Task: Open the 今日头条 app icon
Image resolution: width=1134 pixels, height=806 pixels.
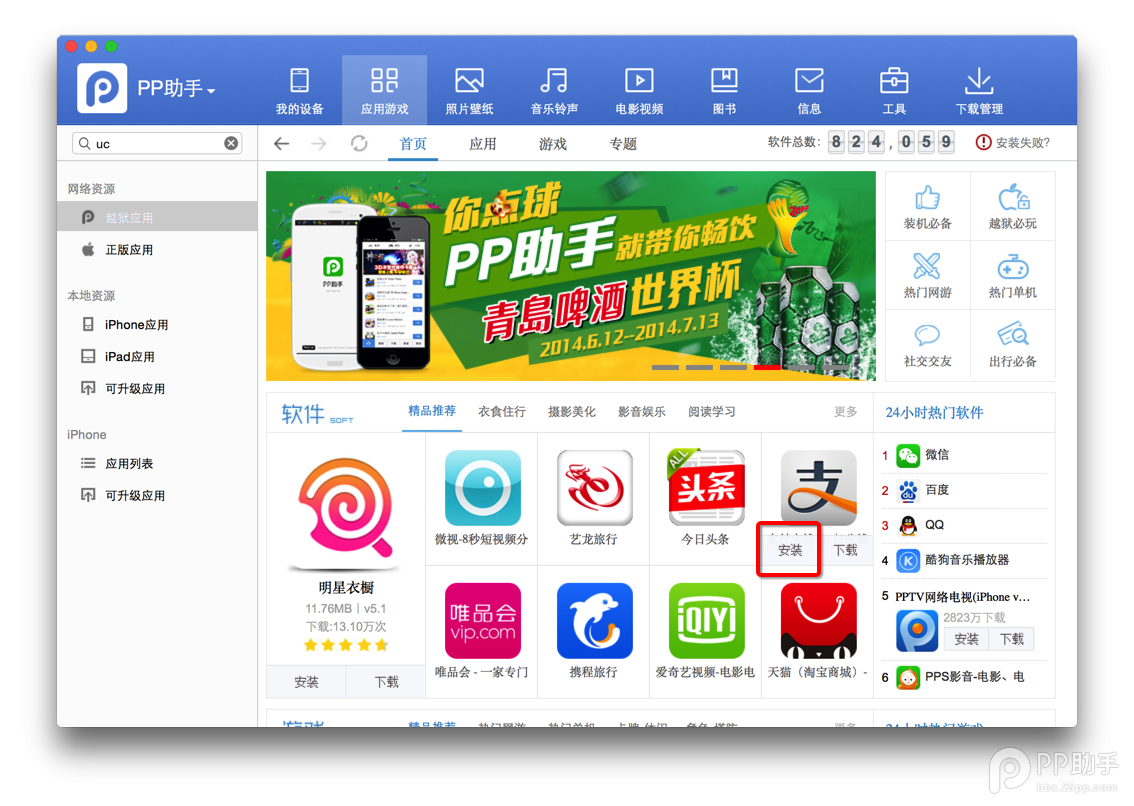Action: pos(706,488)
